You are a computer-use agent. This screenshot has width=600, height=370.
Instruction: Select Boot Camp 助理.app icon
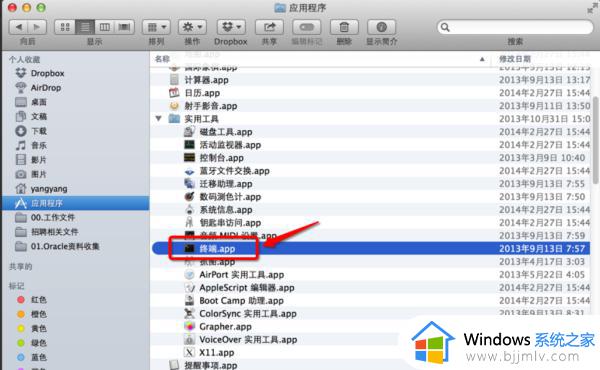pyautogui.click(x=189, y=300)
